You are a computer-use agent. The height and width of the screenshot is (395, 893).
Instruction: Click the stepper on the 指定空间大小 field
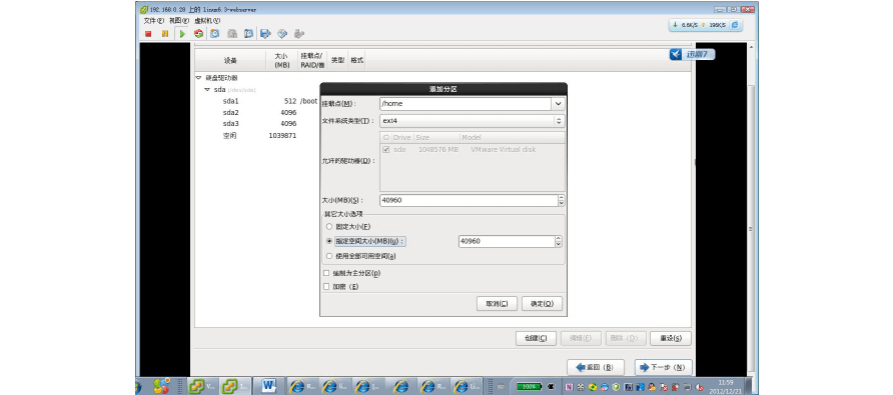click(558, 241)
